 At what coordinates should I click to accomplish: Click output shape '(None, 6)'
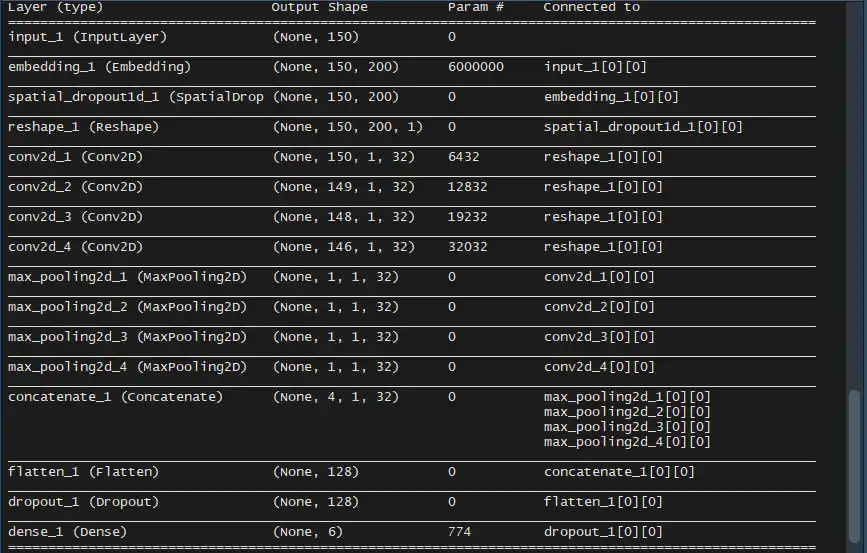[308, 531]
